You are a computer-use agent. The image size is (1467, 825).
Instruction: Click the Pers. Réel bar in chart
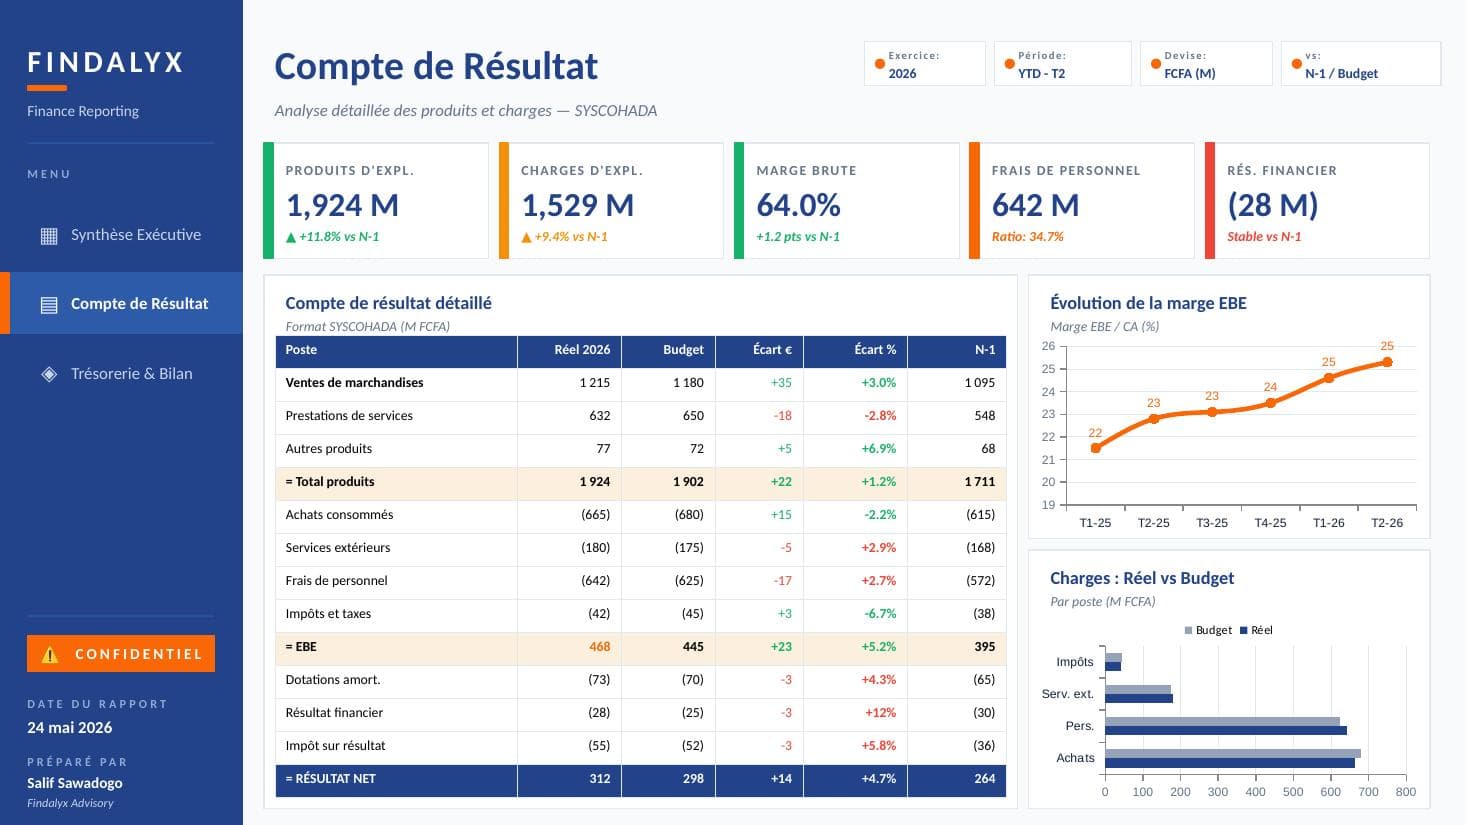tap(1226, 731)
